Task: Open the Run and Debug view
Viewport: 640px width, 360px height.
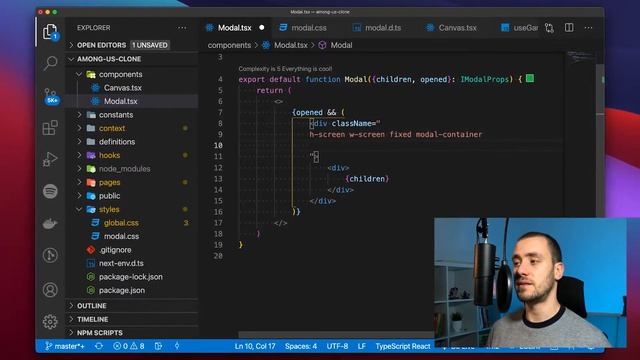Action: (x=50, y=159)
